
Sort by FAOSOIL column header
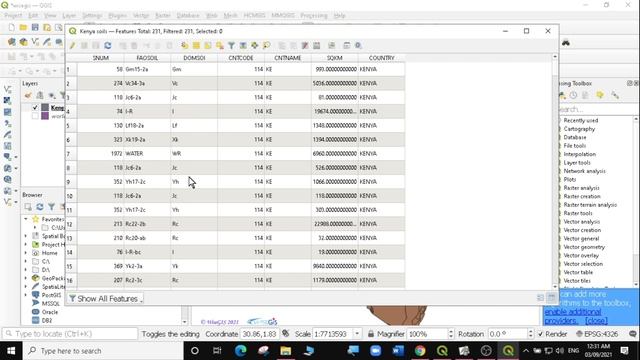(x=147, y=58)
